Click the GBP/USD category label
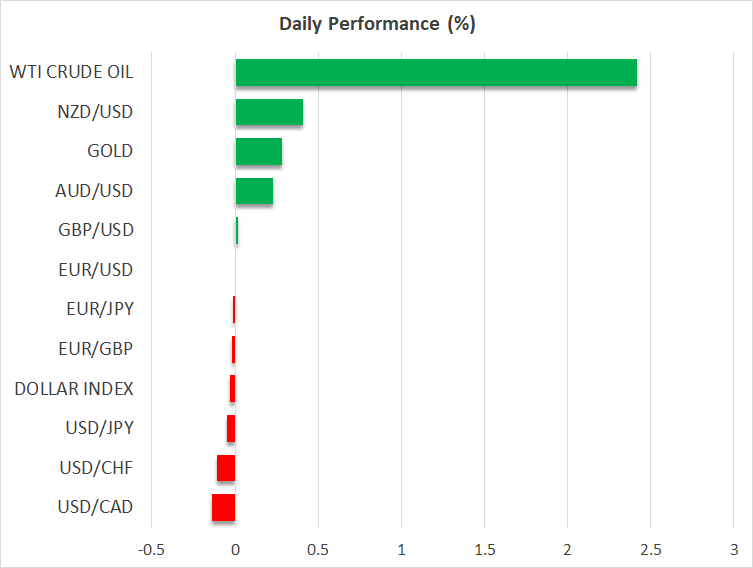 click(96, 230)
